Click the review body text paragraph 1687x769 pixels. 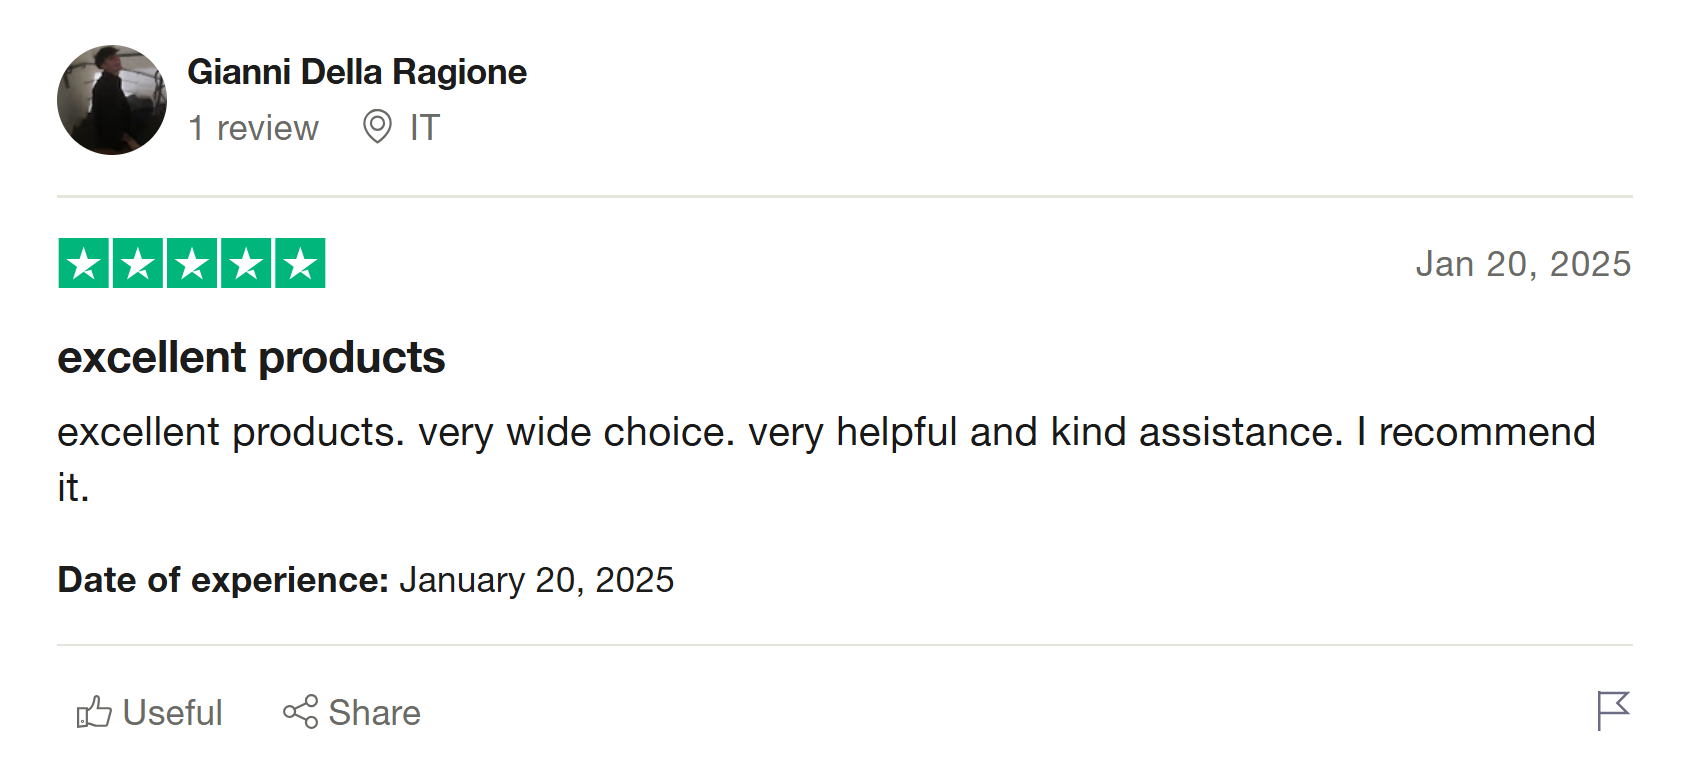[826, 433]
